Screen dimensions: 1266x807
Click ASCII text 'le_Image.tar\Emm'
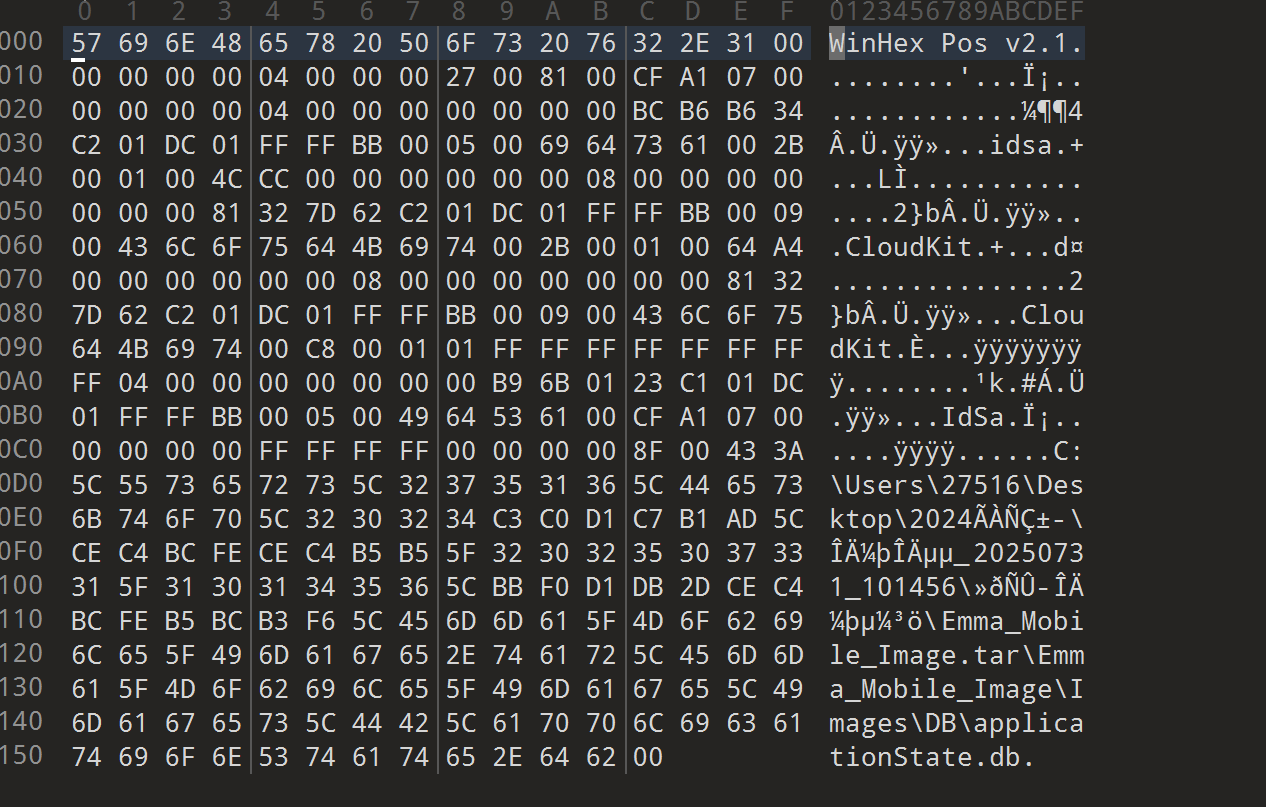pyautogui.click(x=956, y=656)
